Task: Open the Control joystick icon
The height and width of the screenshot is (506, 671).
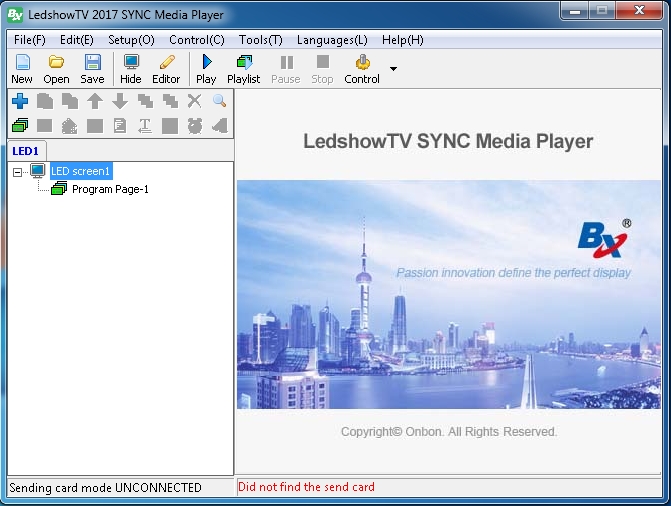Action: (362, 68)
